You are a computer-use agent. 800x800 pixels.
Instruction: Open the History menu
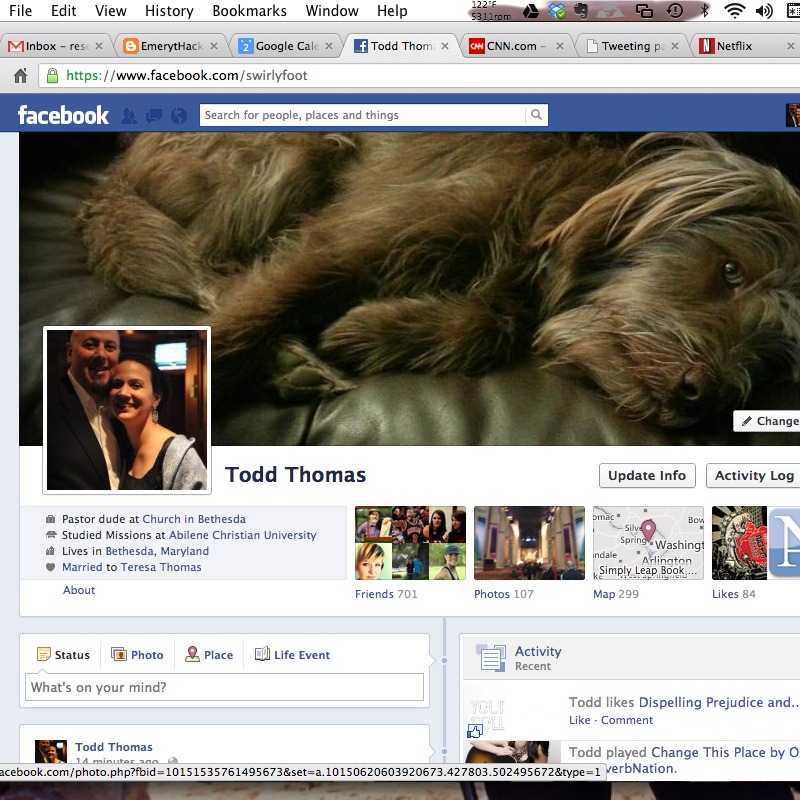click(169, 11)
